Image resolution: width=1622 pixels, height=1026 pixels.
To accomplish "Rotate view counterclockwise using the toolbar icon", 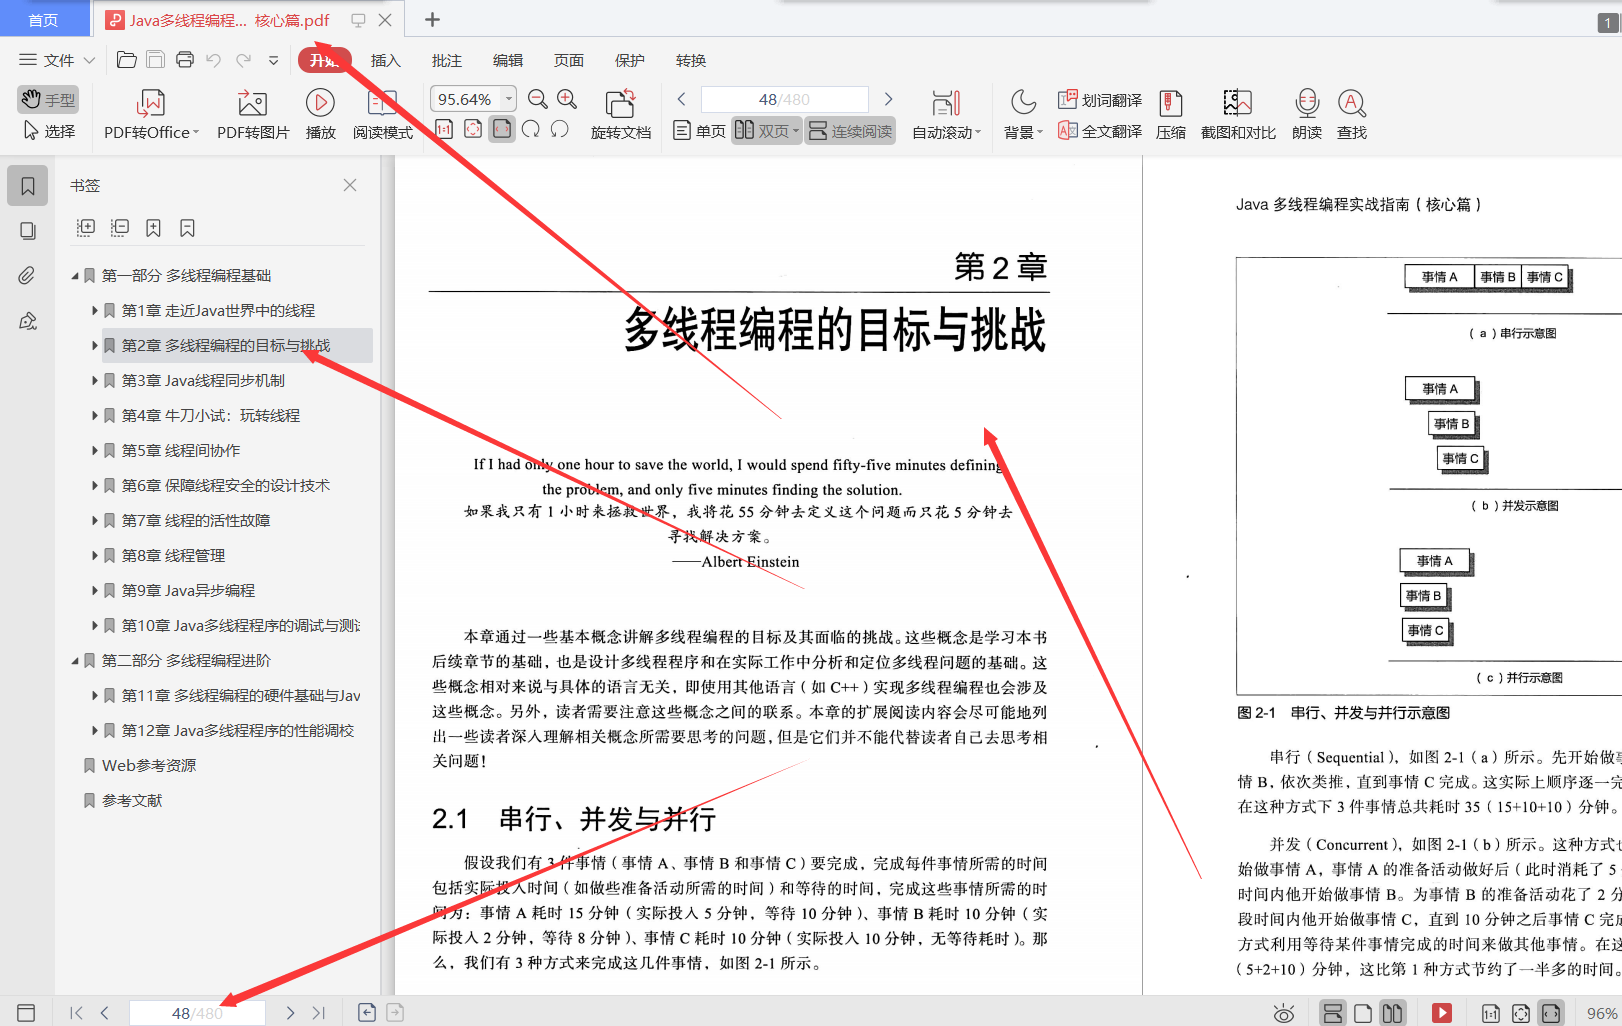I will tap(560, 129).
